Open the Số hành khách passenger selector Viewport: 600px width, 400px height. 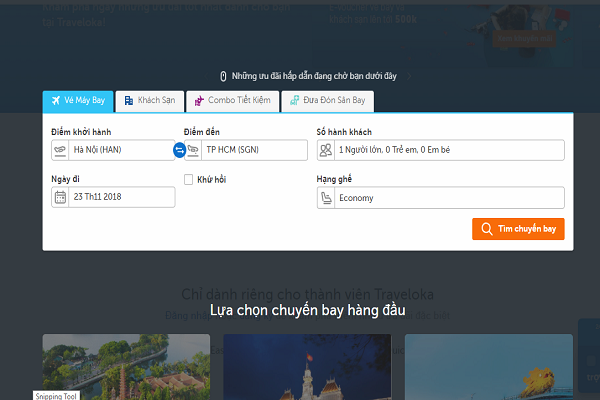[x=440, y=150]
